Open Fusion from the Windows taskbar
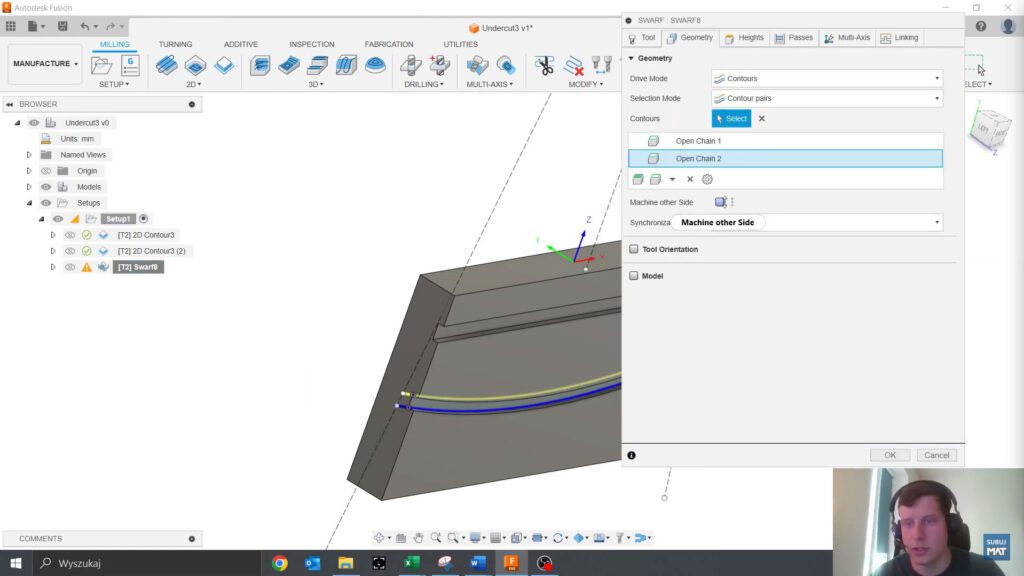1024x576 pixels. pyautogui.click(x=511, y=564)
